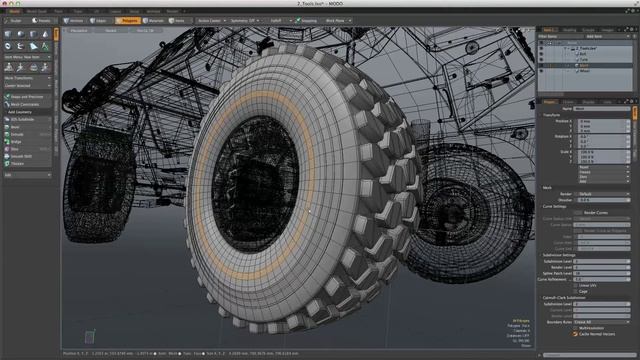Screen dimensions: 640x360
Task: Switch to Polygons selection mode
Action: pos(128,20)
